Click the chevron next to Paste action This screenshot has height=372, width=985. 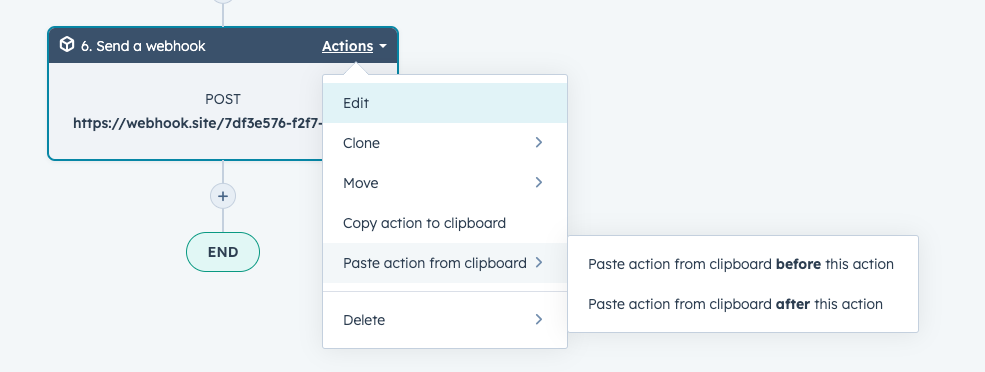(538, 263)
